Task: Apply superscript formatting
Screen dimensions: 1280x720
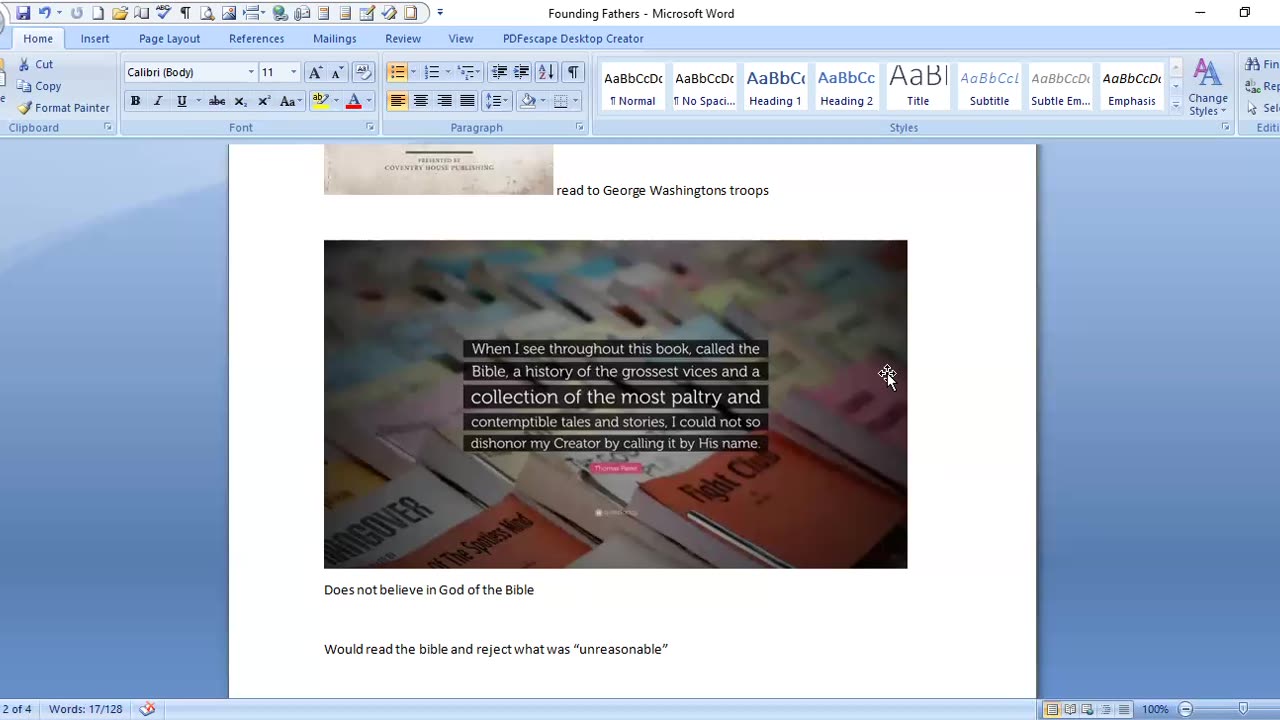Action: (264, 101)
